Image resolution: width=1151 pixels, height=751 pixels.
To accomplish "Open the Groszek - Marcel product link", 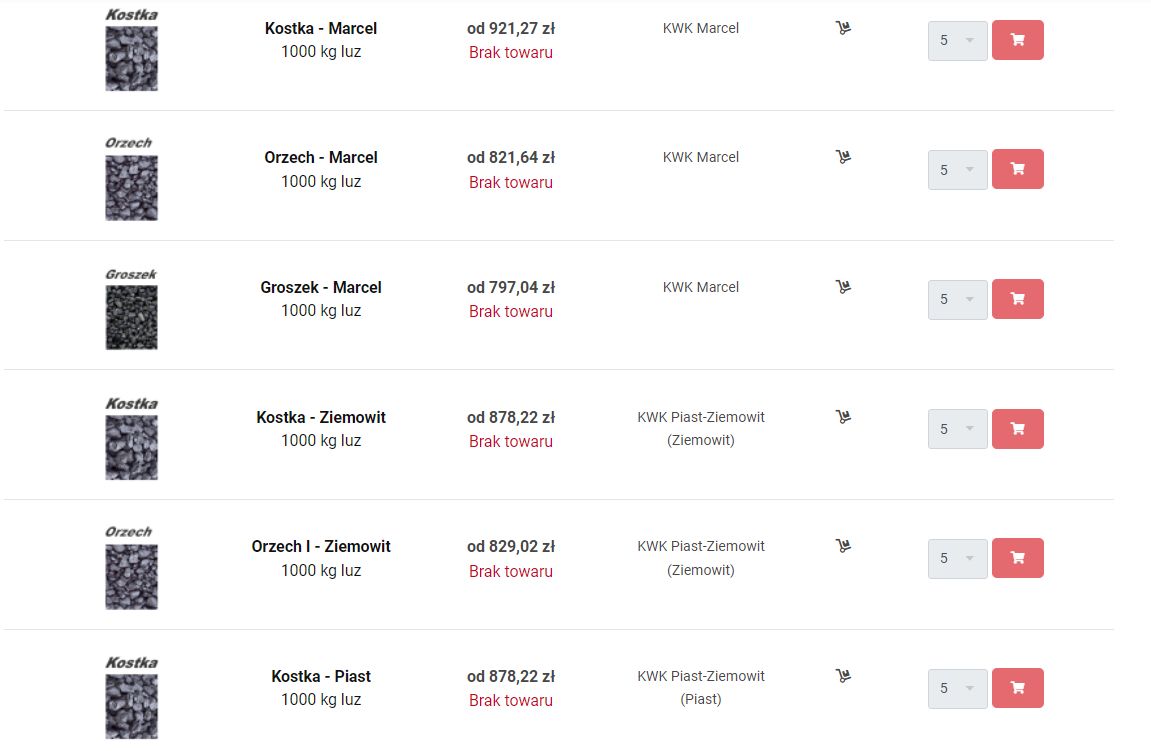I will [x=321, y=287].
